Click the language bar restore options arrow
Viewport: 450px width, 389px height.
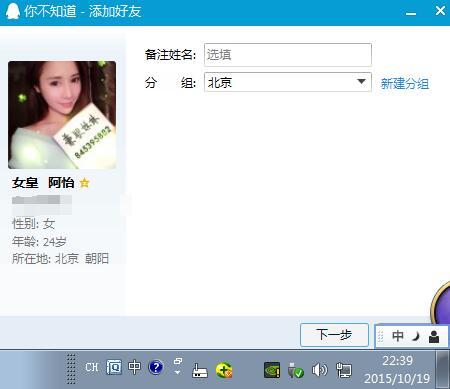(x=178, y=372)
